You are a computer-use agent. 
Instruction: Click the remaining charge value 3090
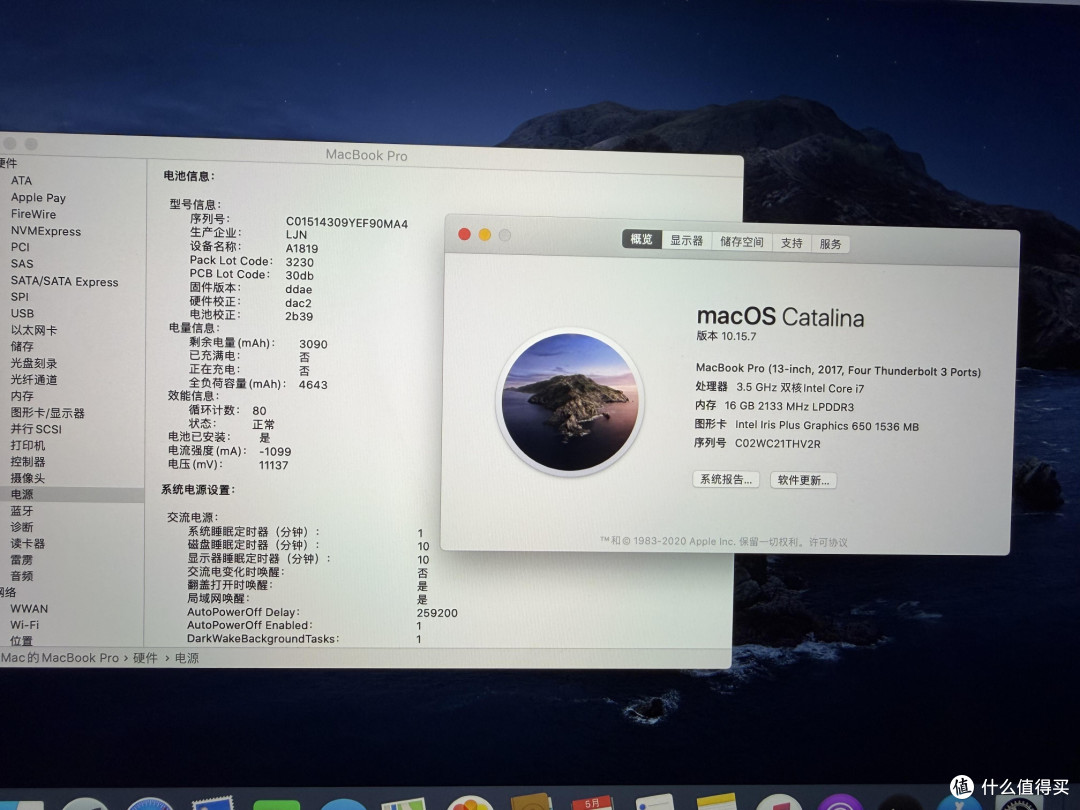[313, 344]
